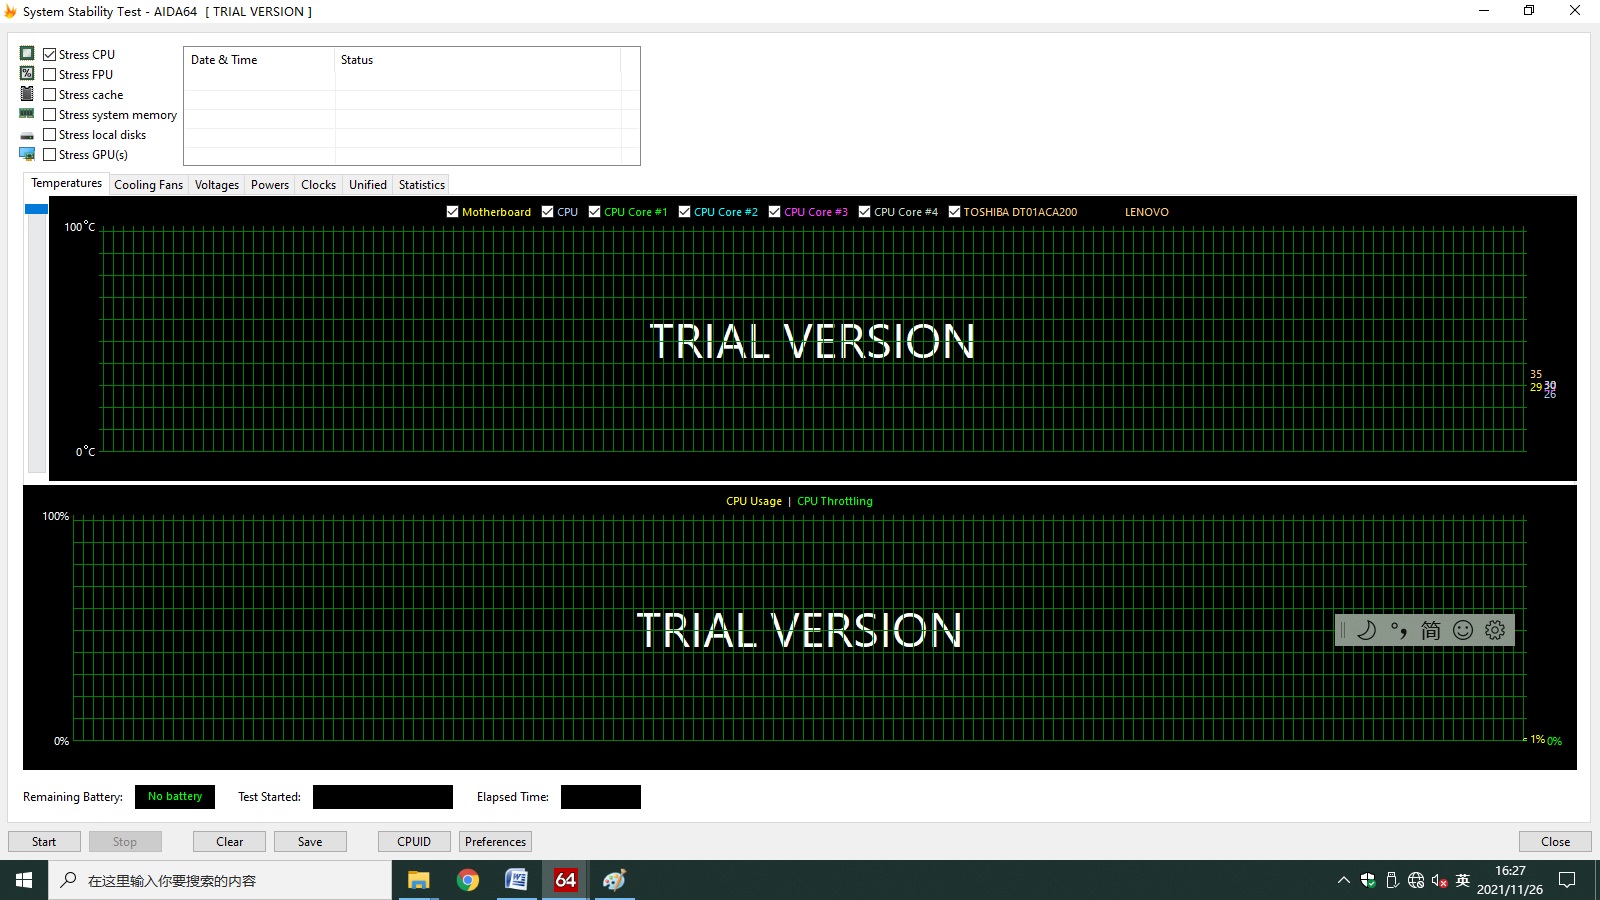Open the notification center icon
The width and height of the screenshot is (1600, 900).
pyautogui.click(x=1567, y=880)
